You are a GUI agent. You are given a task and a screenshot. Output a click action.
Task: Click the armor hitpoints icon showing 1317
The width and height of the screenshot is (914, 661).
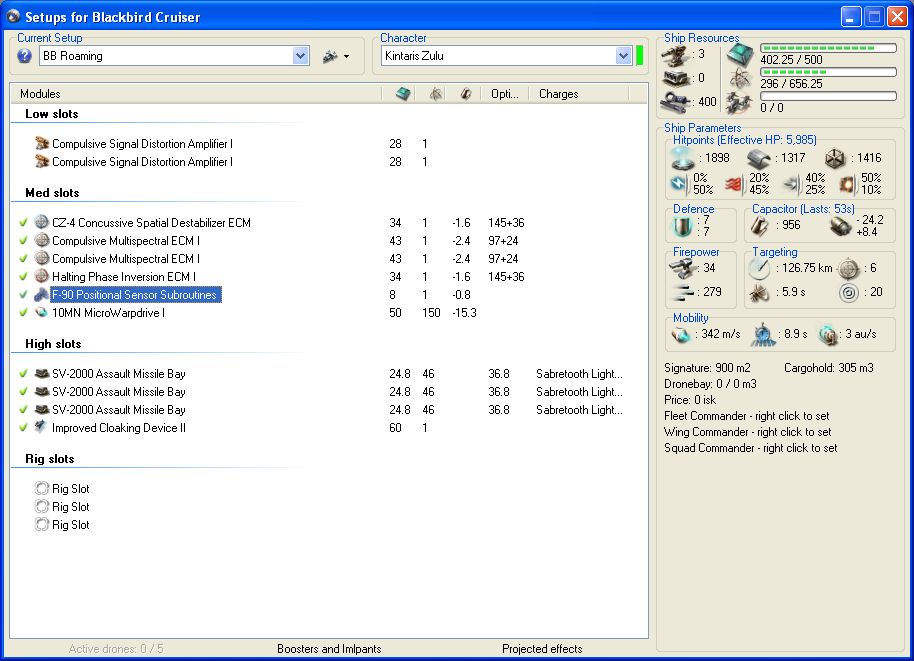coord(759,159)
